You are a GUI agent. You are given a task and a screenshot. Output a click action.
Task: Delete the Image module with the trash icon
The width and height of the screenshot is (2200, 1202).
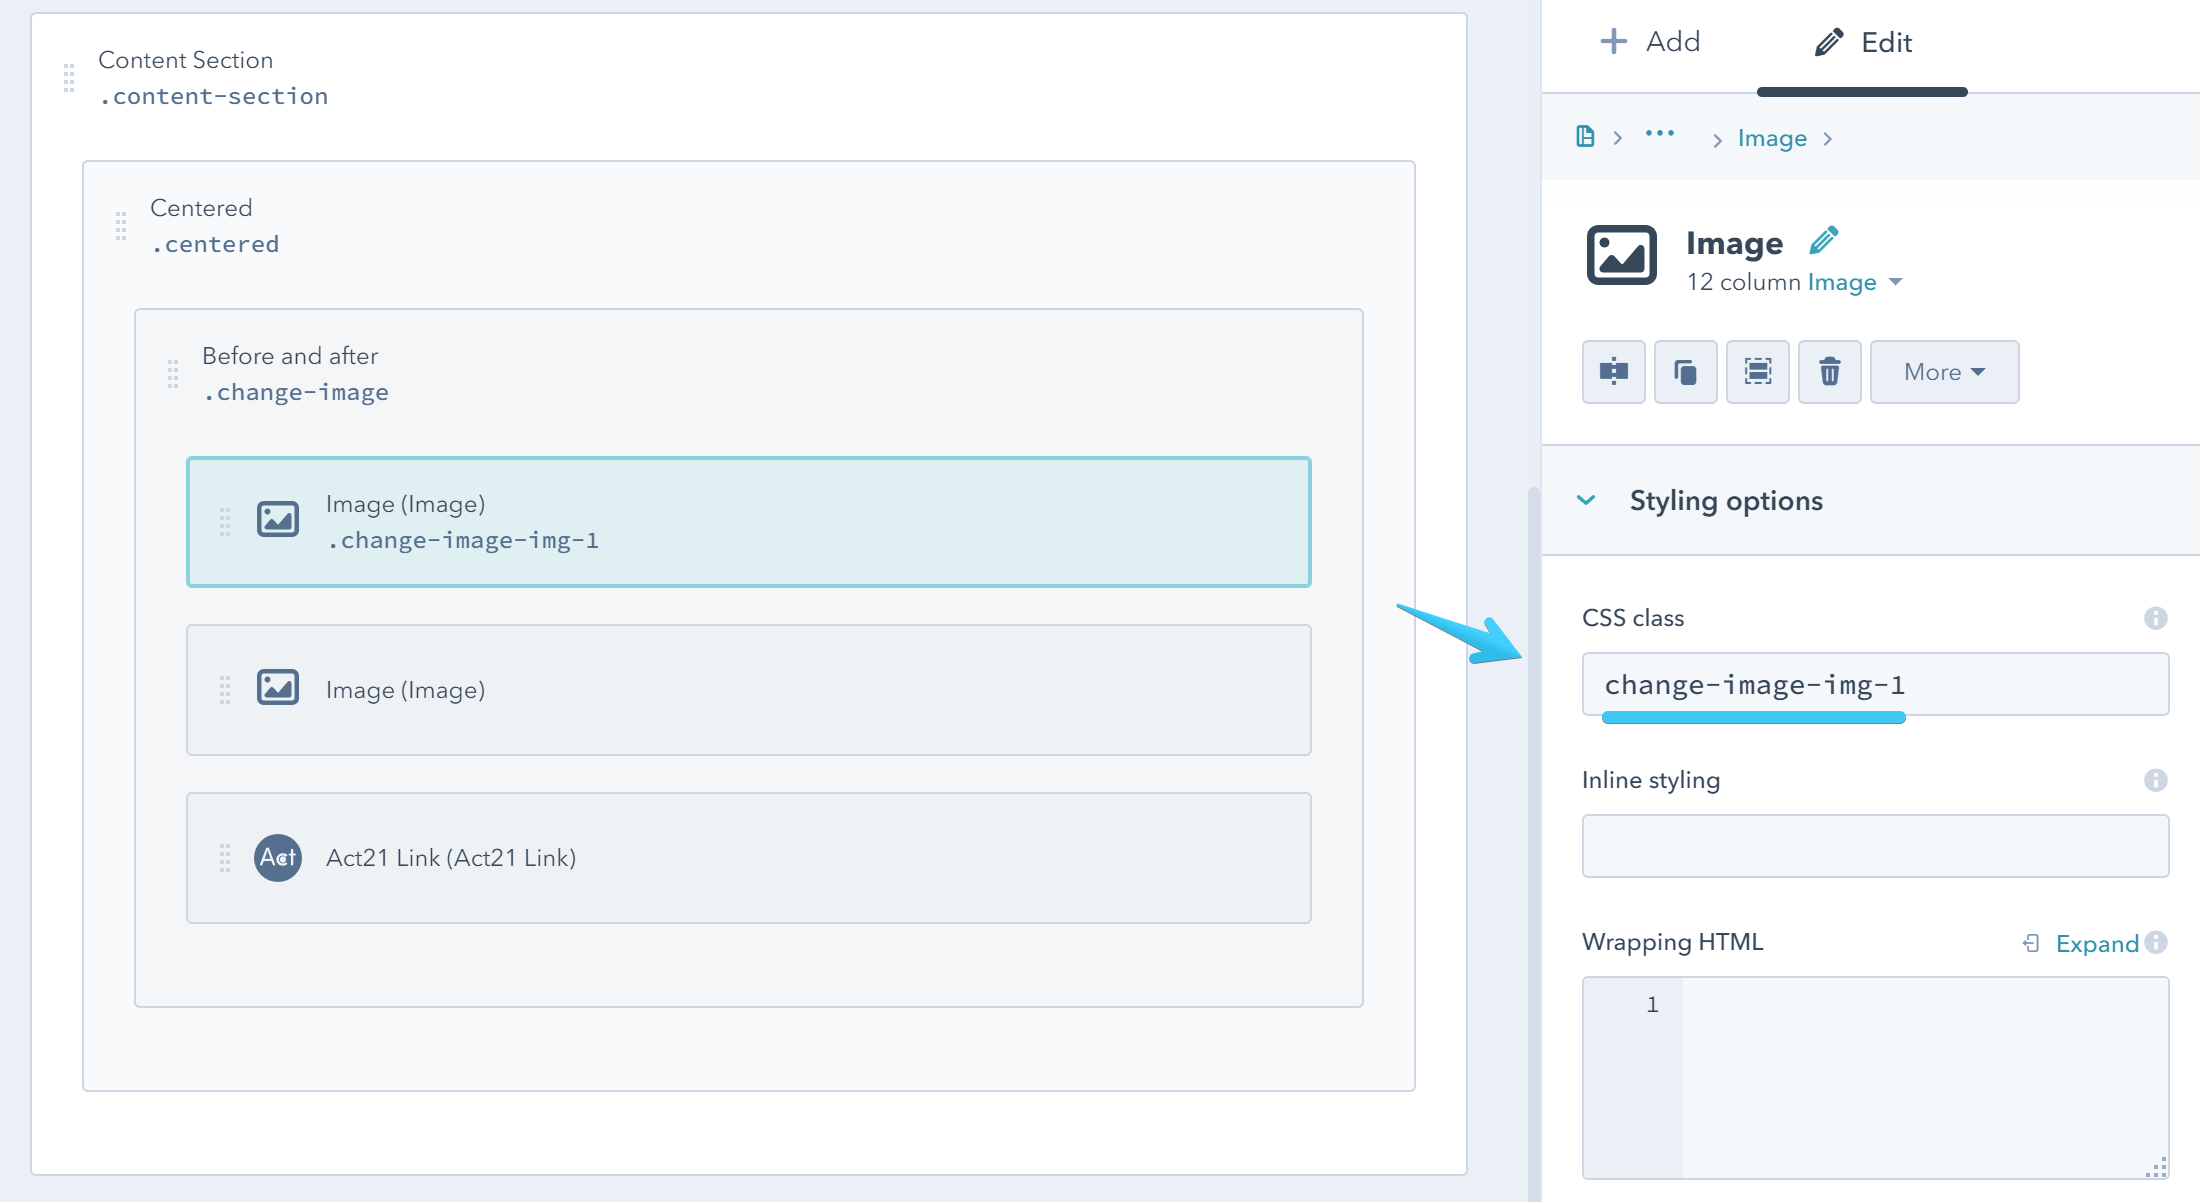(x=1829, y=372)
